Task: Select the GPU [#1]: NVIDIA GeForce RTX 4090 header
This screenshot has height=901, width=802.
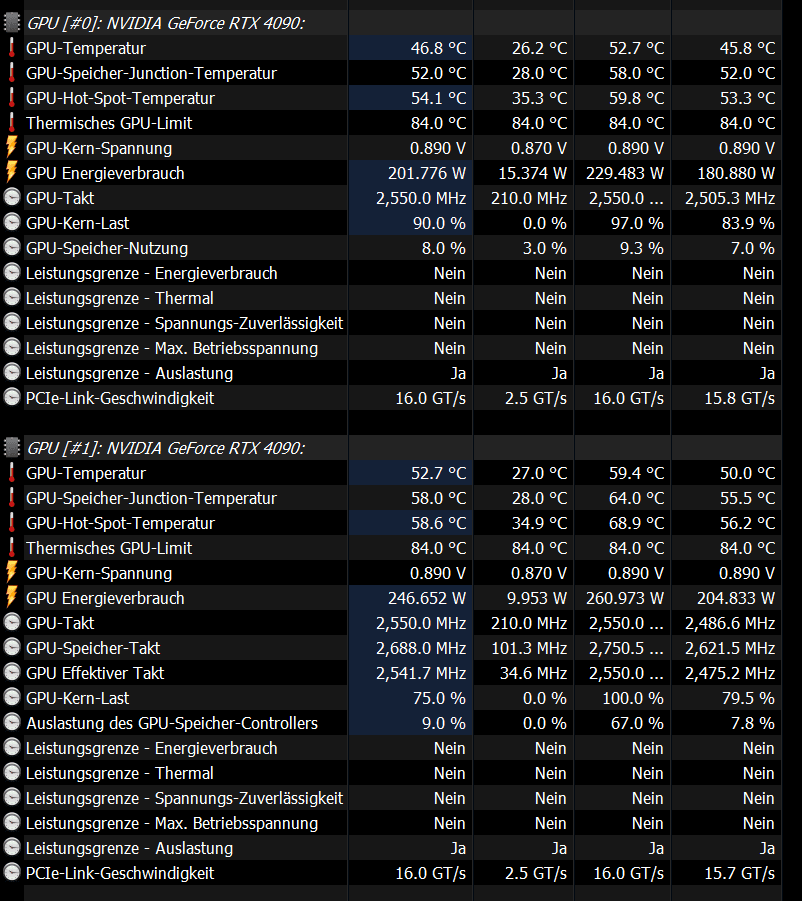Action: (x=166, y=448)
